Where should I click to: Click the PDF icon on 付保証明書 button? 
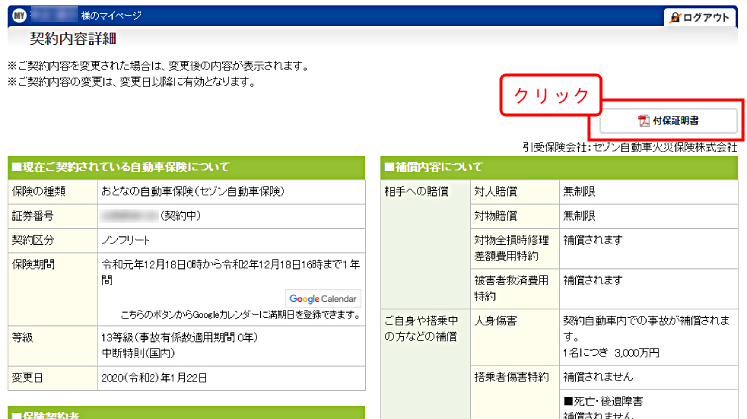[644, 121]
